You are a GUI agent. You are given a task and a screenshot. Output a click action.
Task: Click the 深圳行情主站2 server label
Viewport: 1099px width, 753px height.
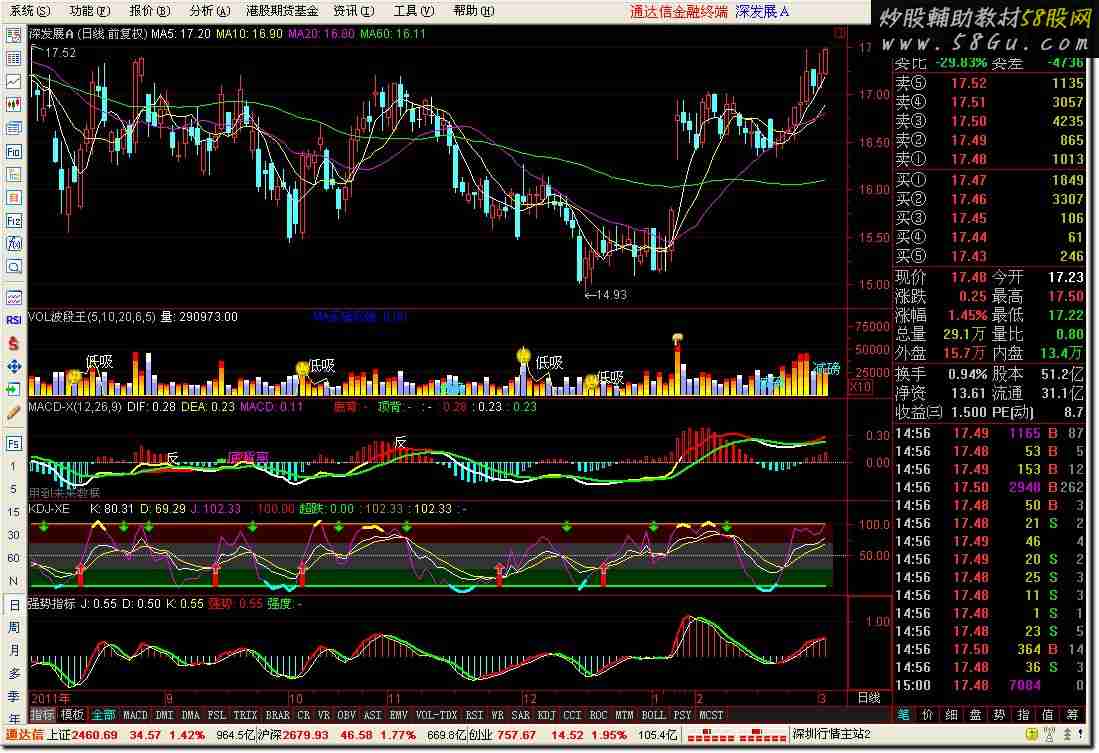pyautogui.click(x=831, y=735)
